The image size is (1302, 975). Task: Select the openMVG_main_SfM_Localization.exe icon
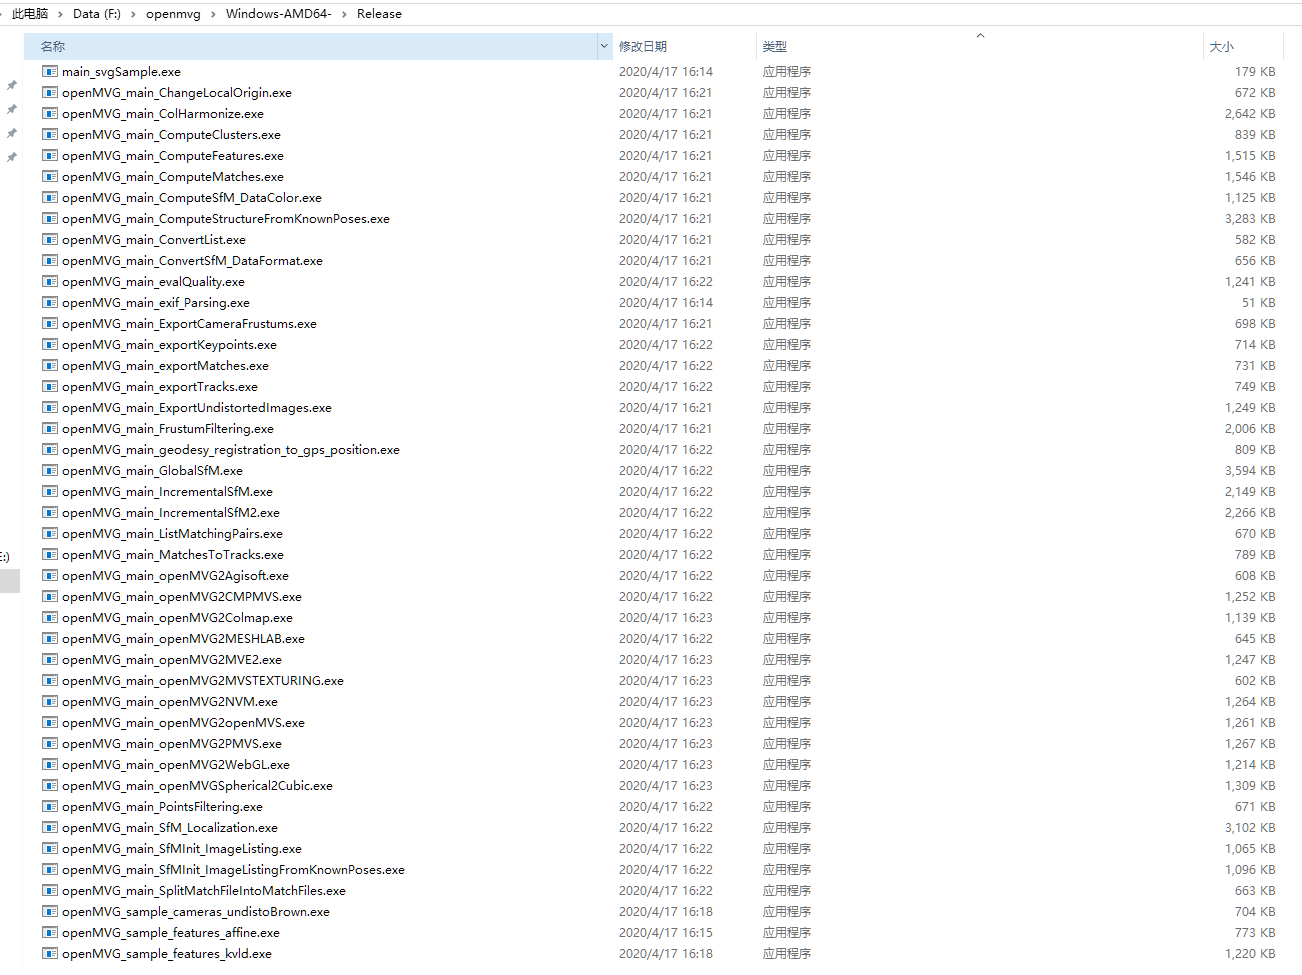[x=49, y=827]
